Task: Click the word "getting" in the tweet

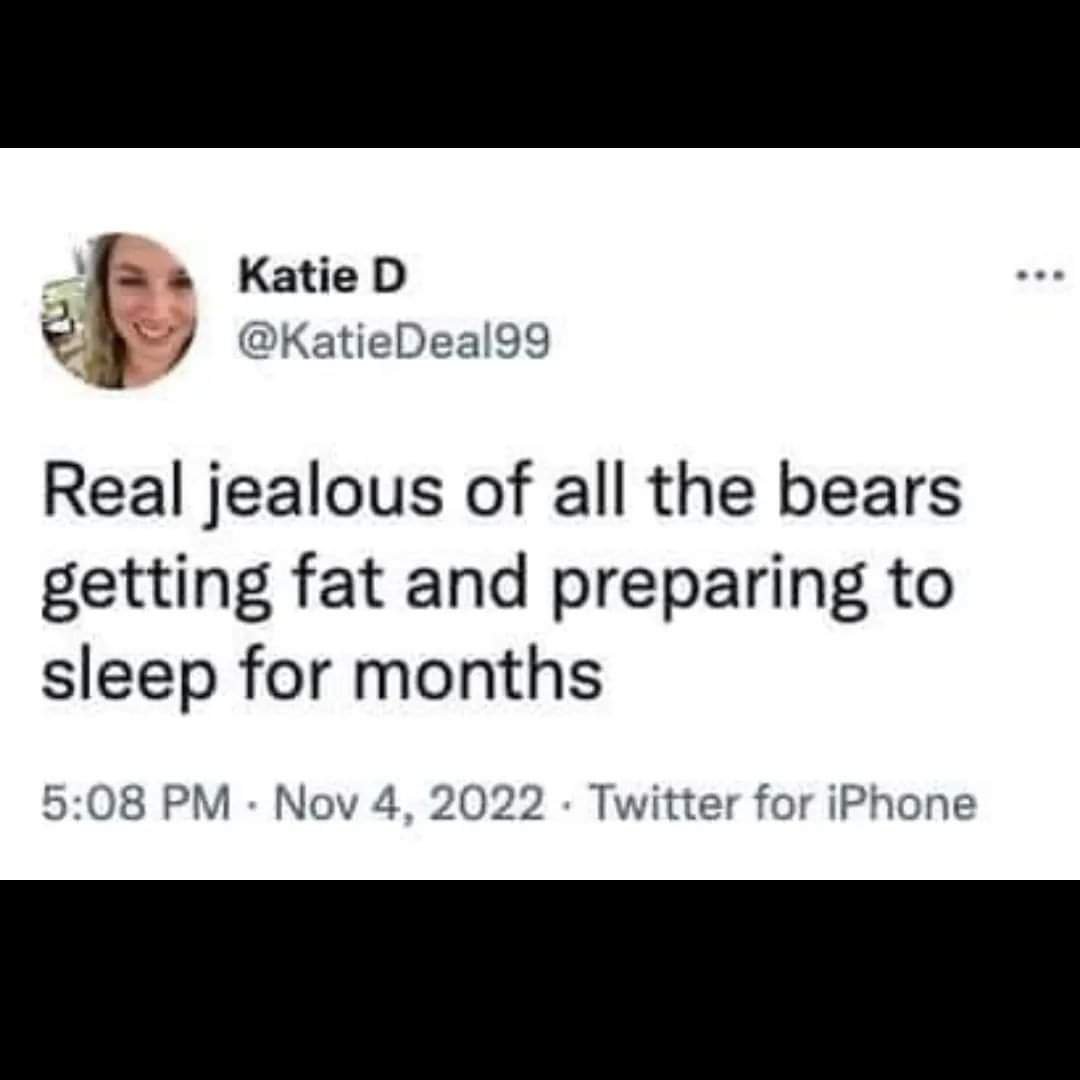Action: pyautogui.click(x=156, y=587)
